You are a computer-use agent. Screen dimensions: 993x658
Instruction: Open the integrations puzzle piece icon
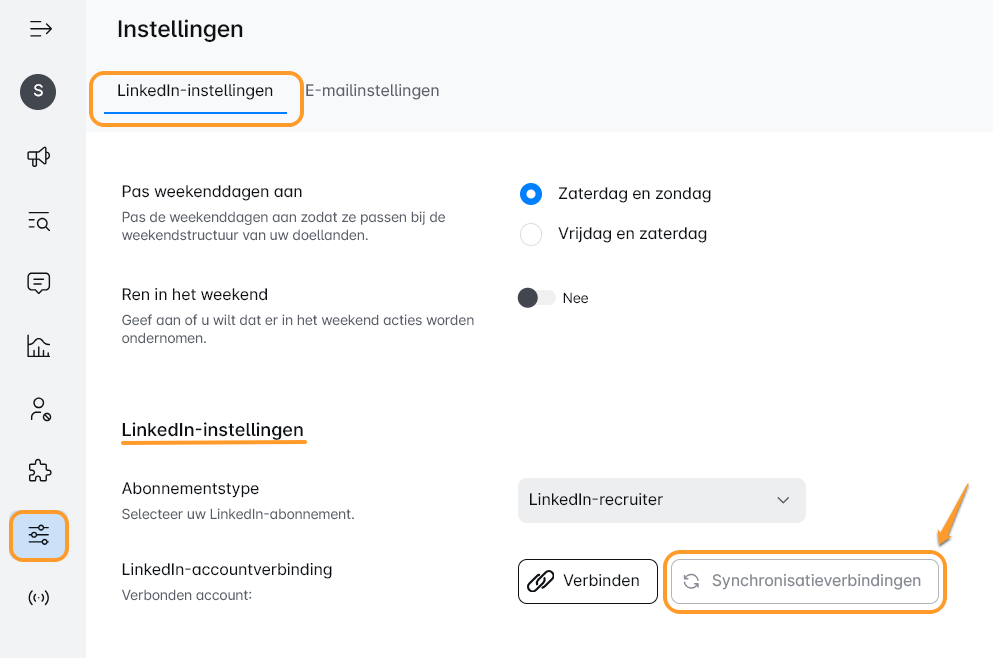[x=39, y=471]
